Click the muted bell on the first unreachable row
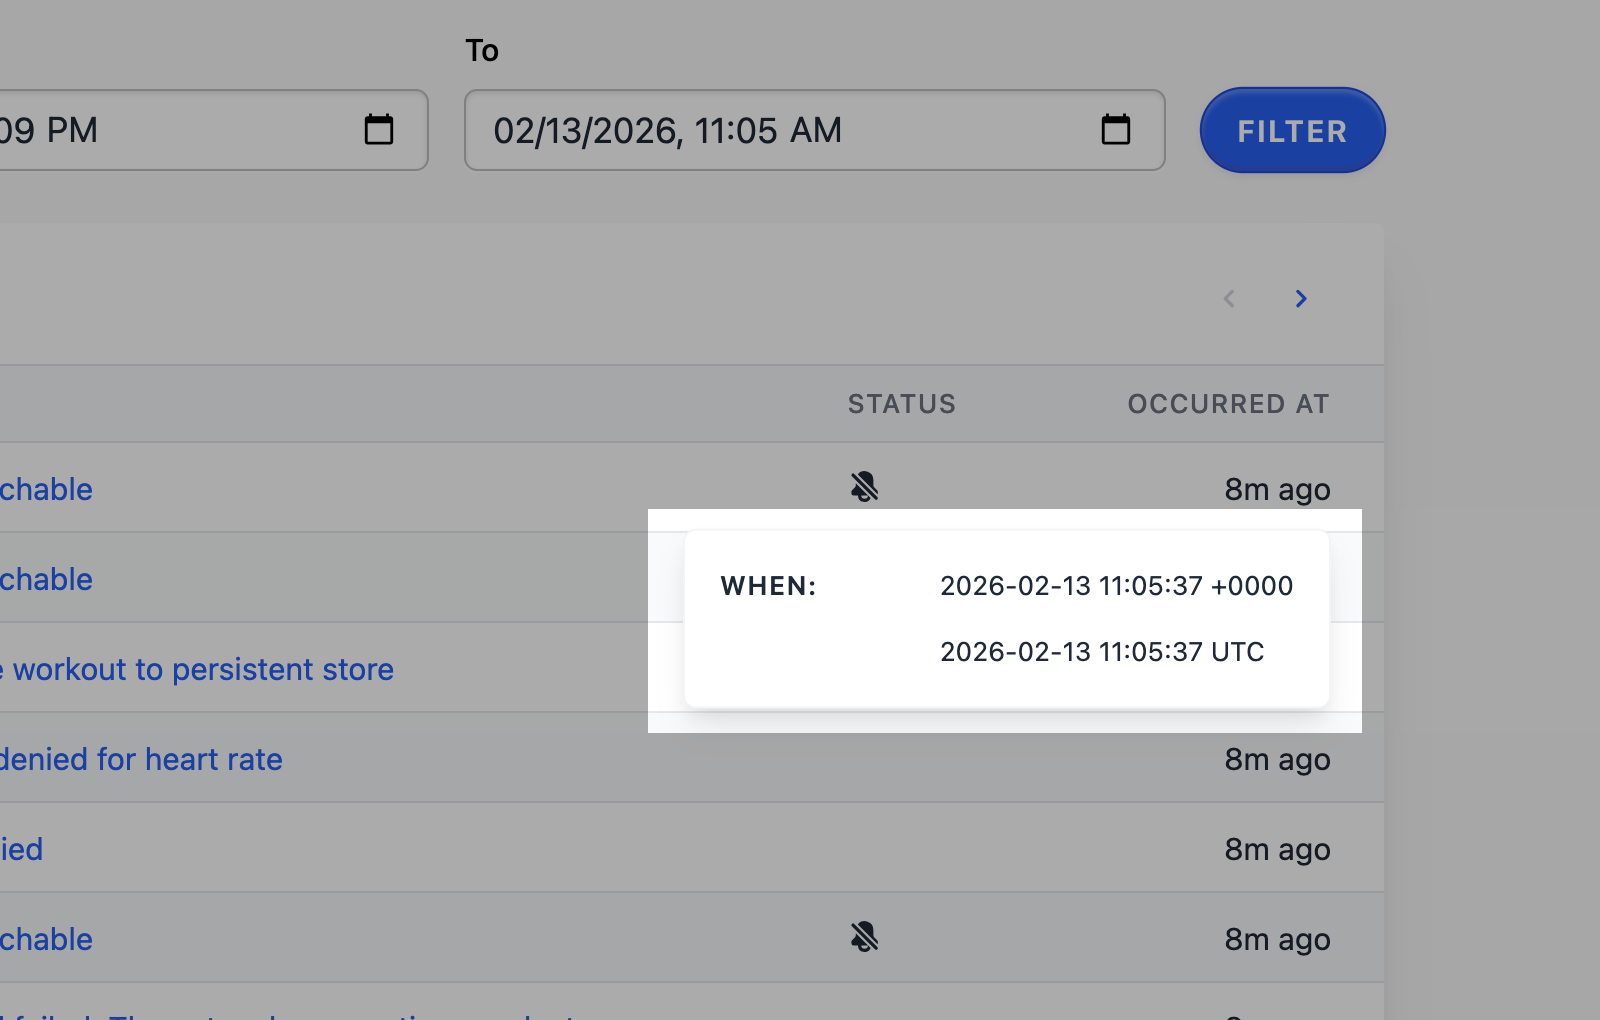 click(x=865, y=487)
